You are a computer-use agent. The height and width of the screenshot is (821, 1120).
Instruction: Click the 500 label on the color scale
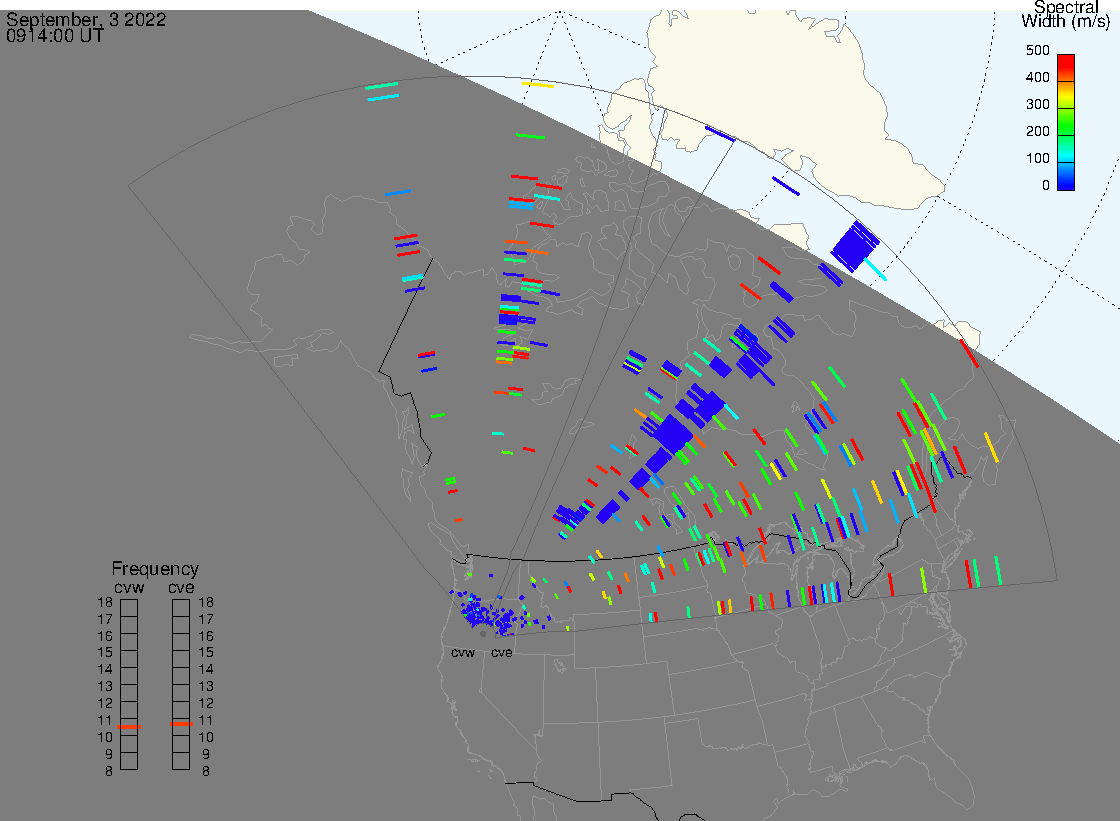click(x=1037, y=50)
